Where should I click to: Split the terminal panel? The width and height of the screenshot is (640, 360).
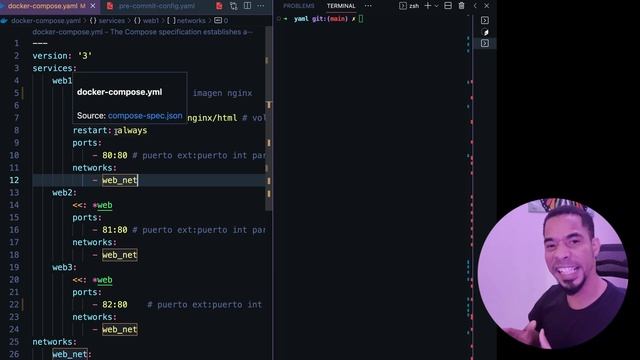[x=448, y=6]
